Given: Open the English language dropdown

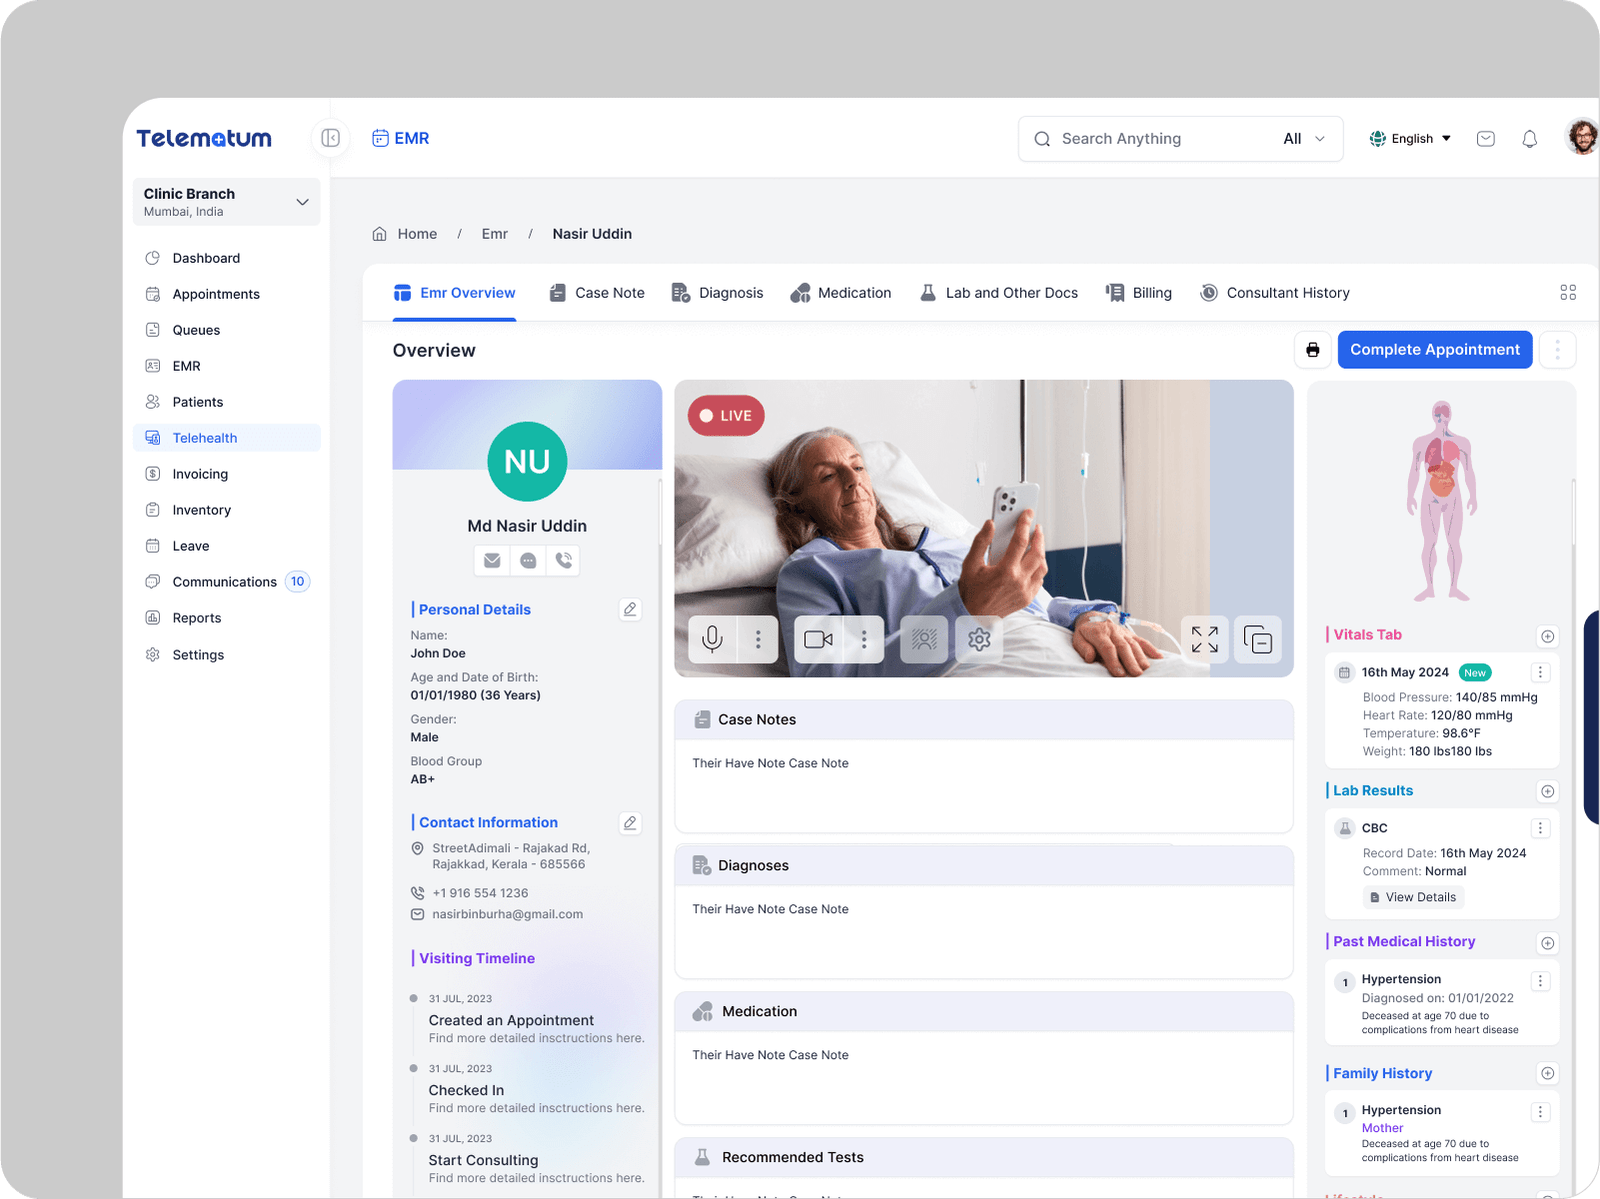Looking at the screenshot, I should 1410,139.
